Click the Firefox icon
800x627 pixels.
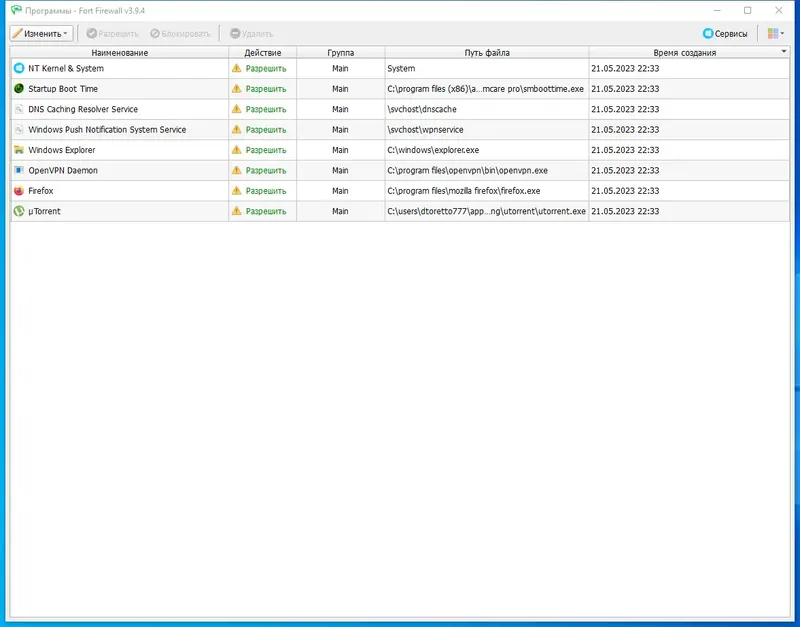click(19, 191)
